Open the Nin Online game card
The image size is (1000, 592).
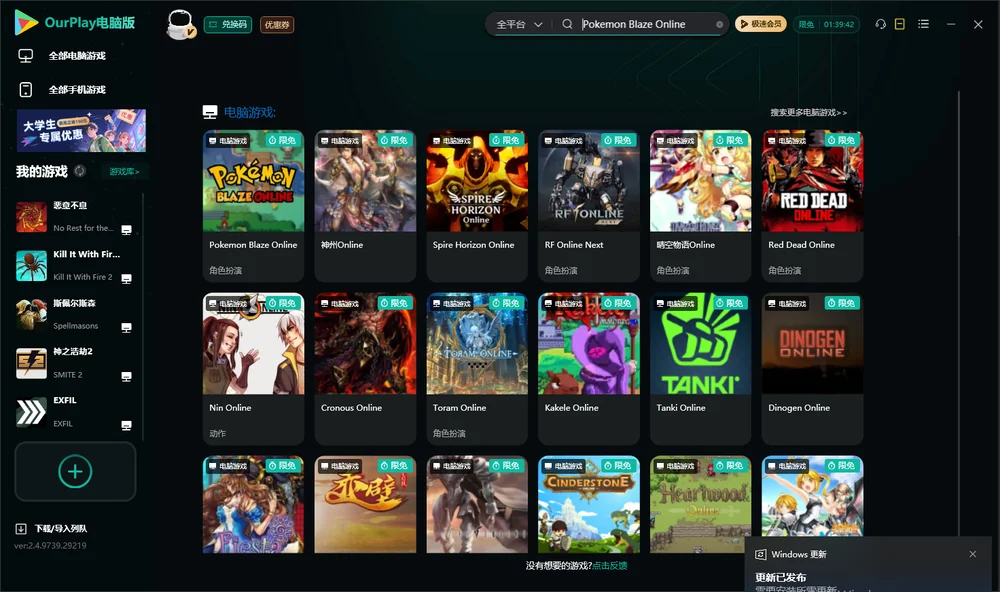point(253,368)
